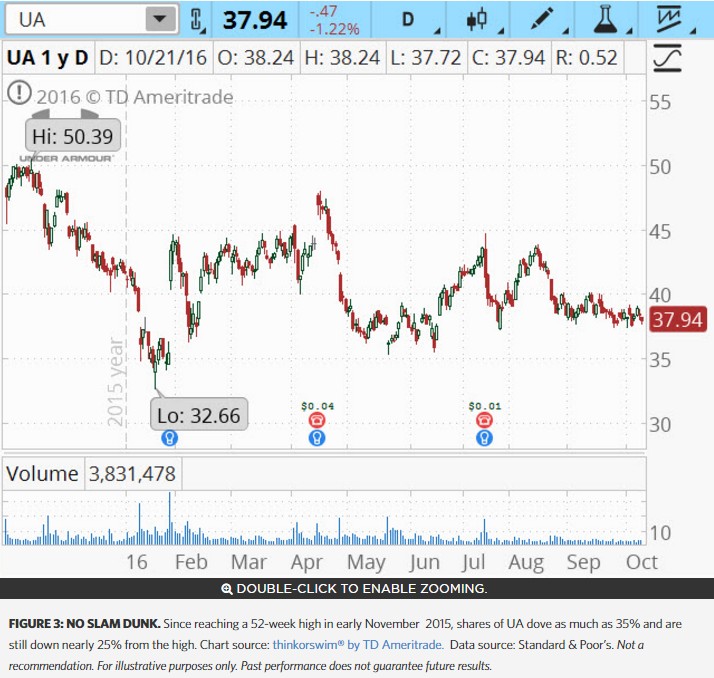Click the Double-click to enable zooming bar

coord(357,588)
